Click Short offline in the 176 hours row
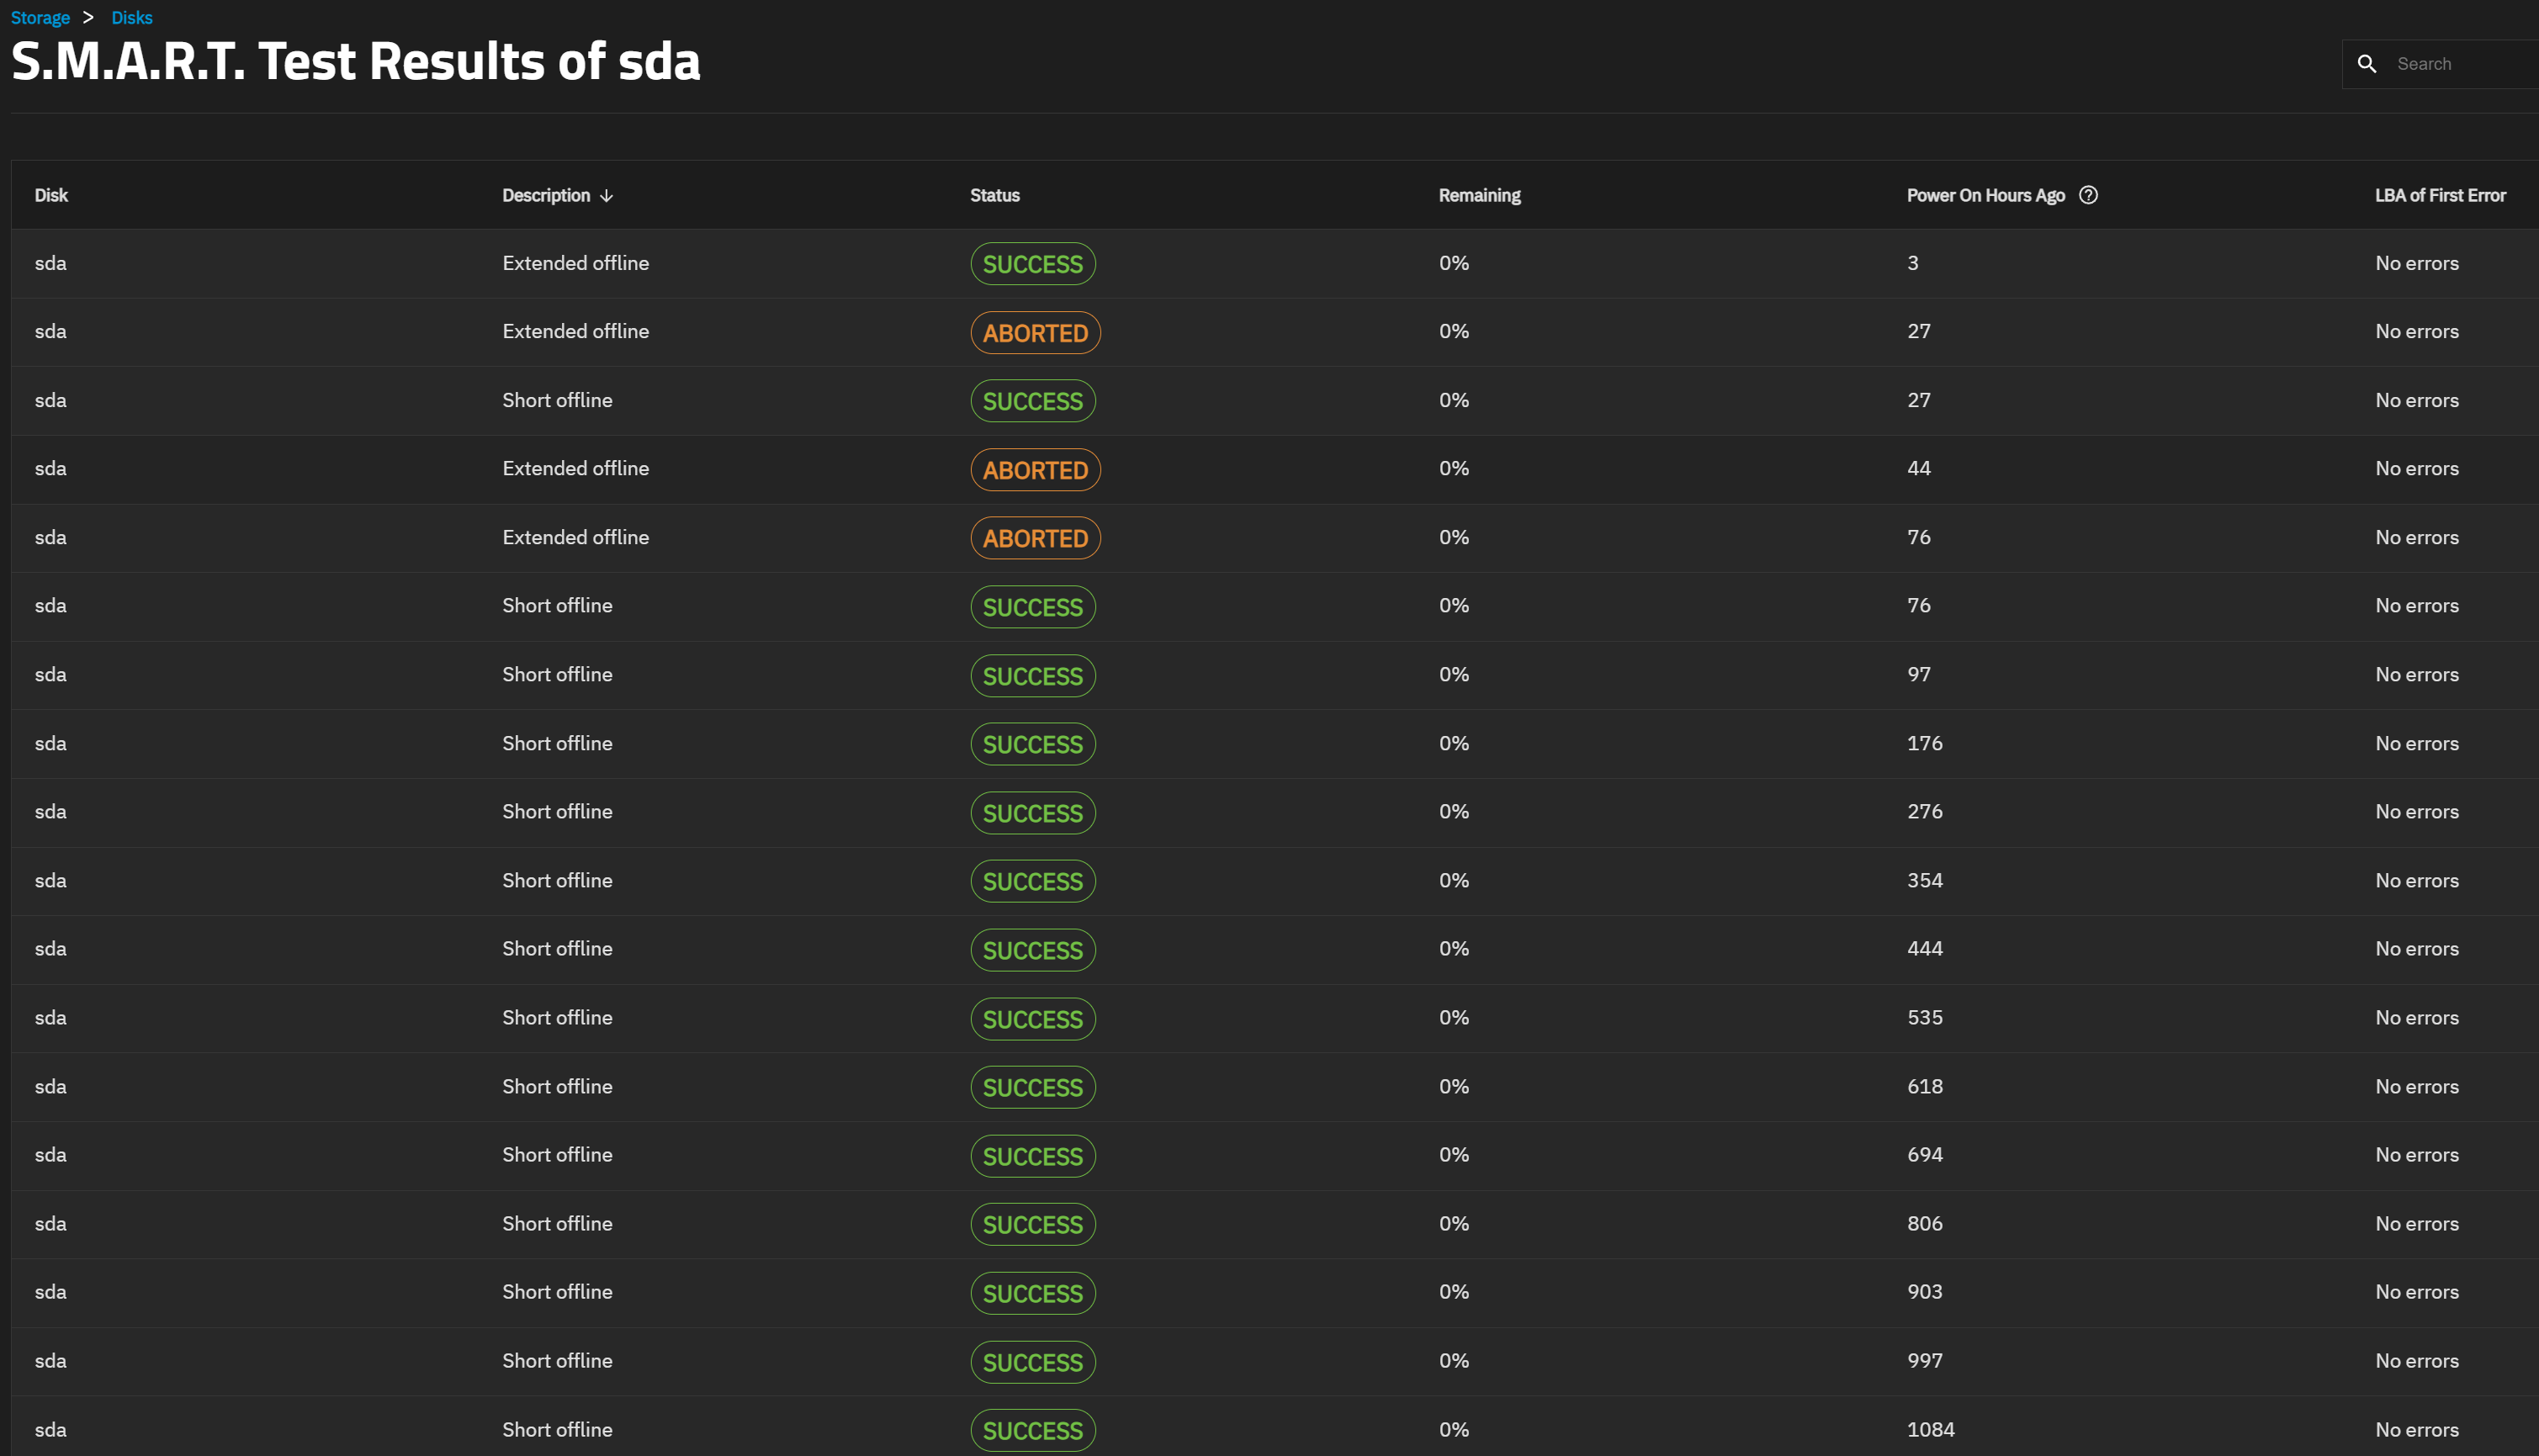This screenshot has width=2539, height=1456. pos(557,743)
